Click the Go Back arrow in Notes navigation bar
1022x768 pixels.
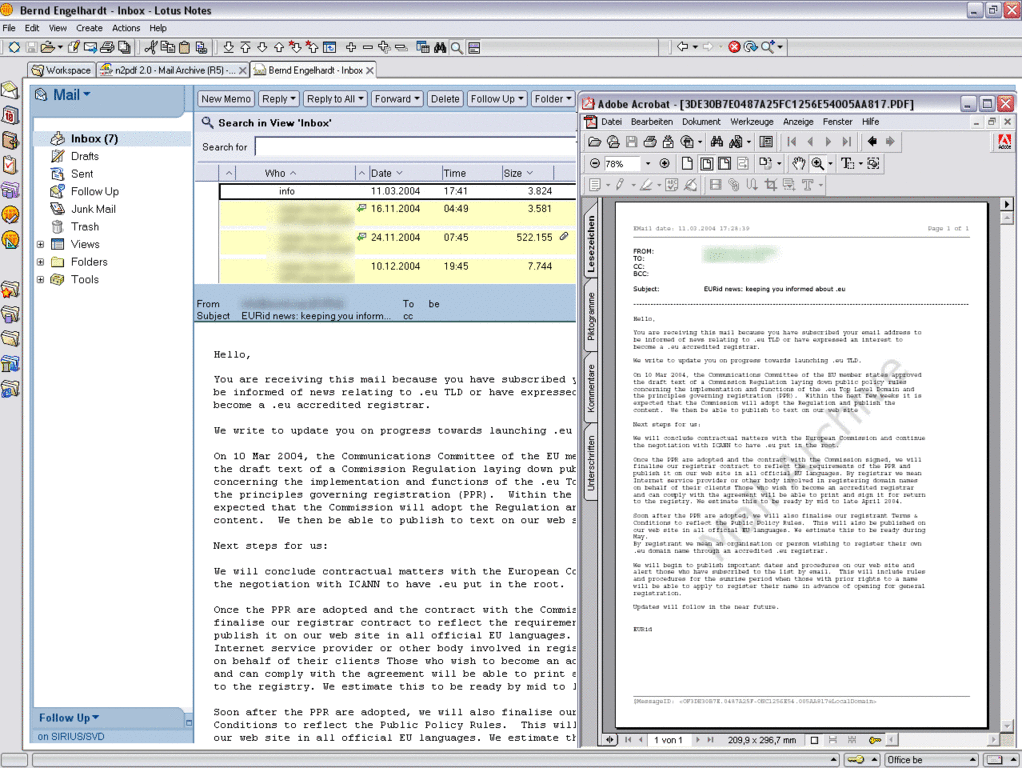click(x=682, y=47)
